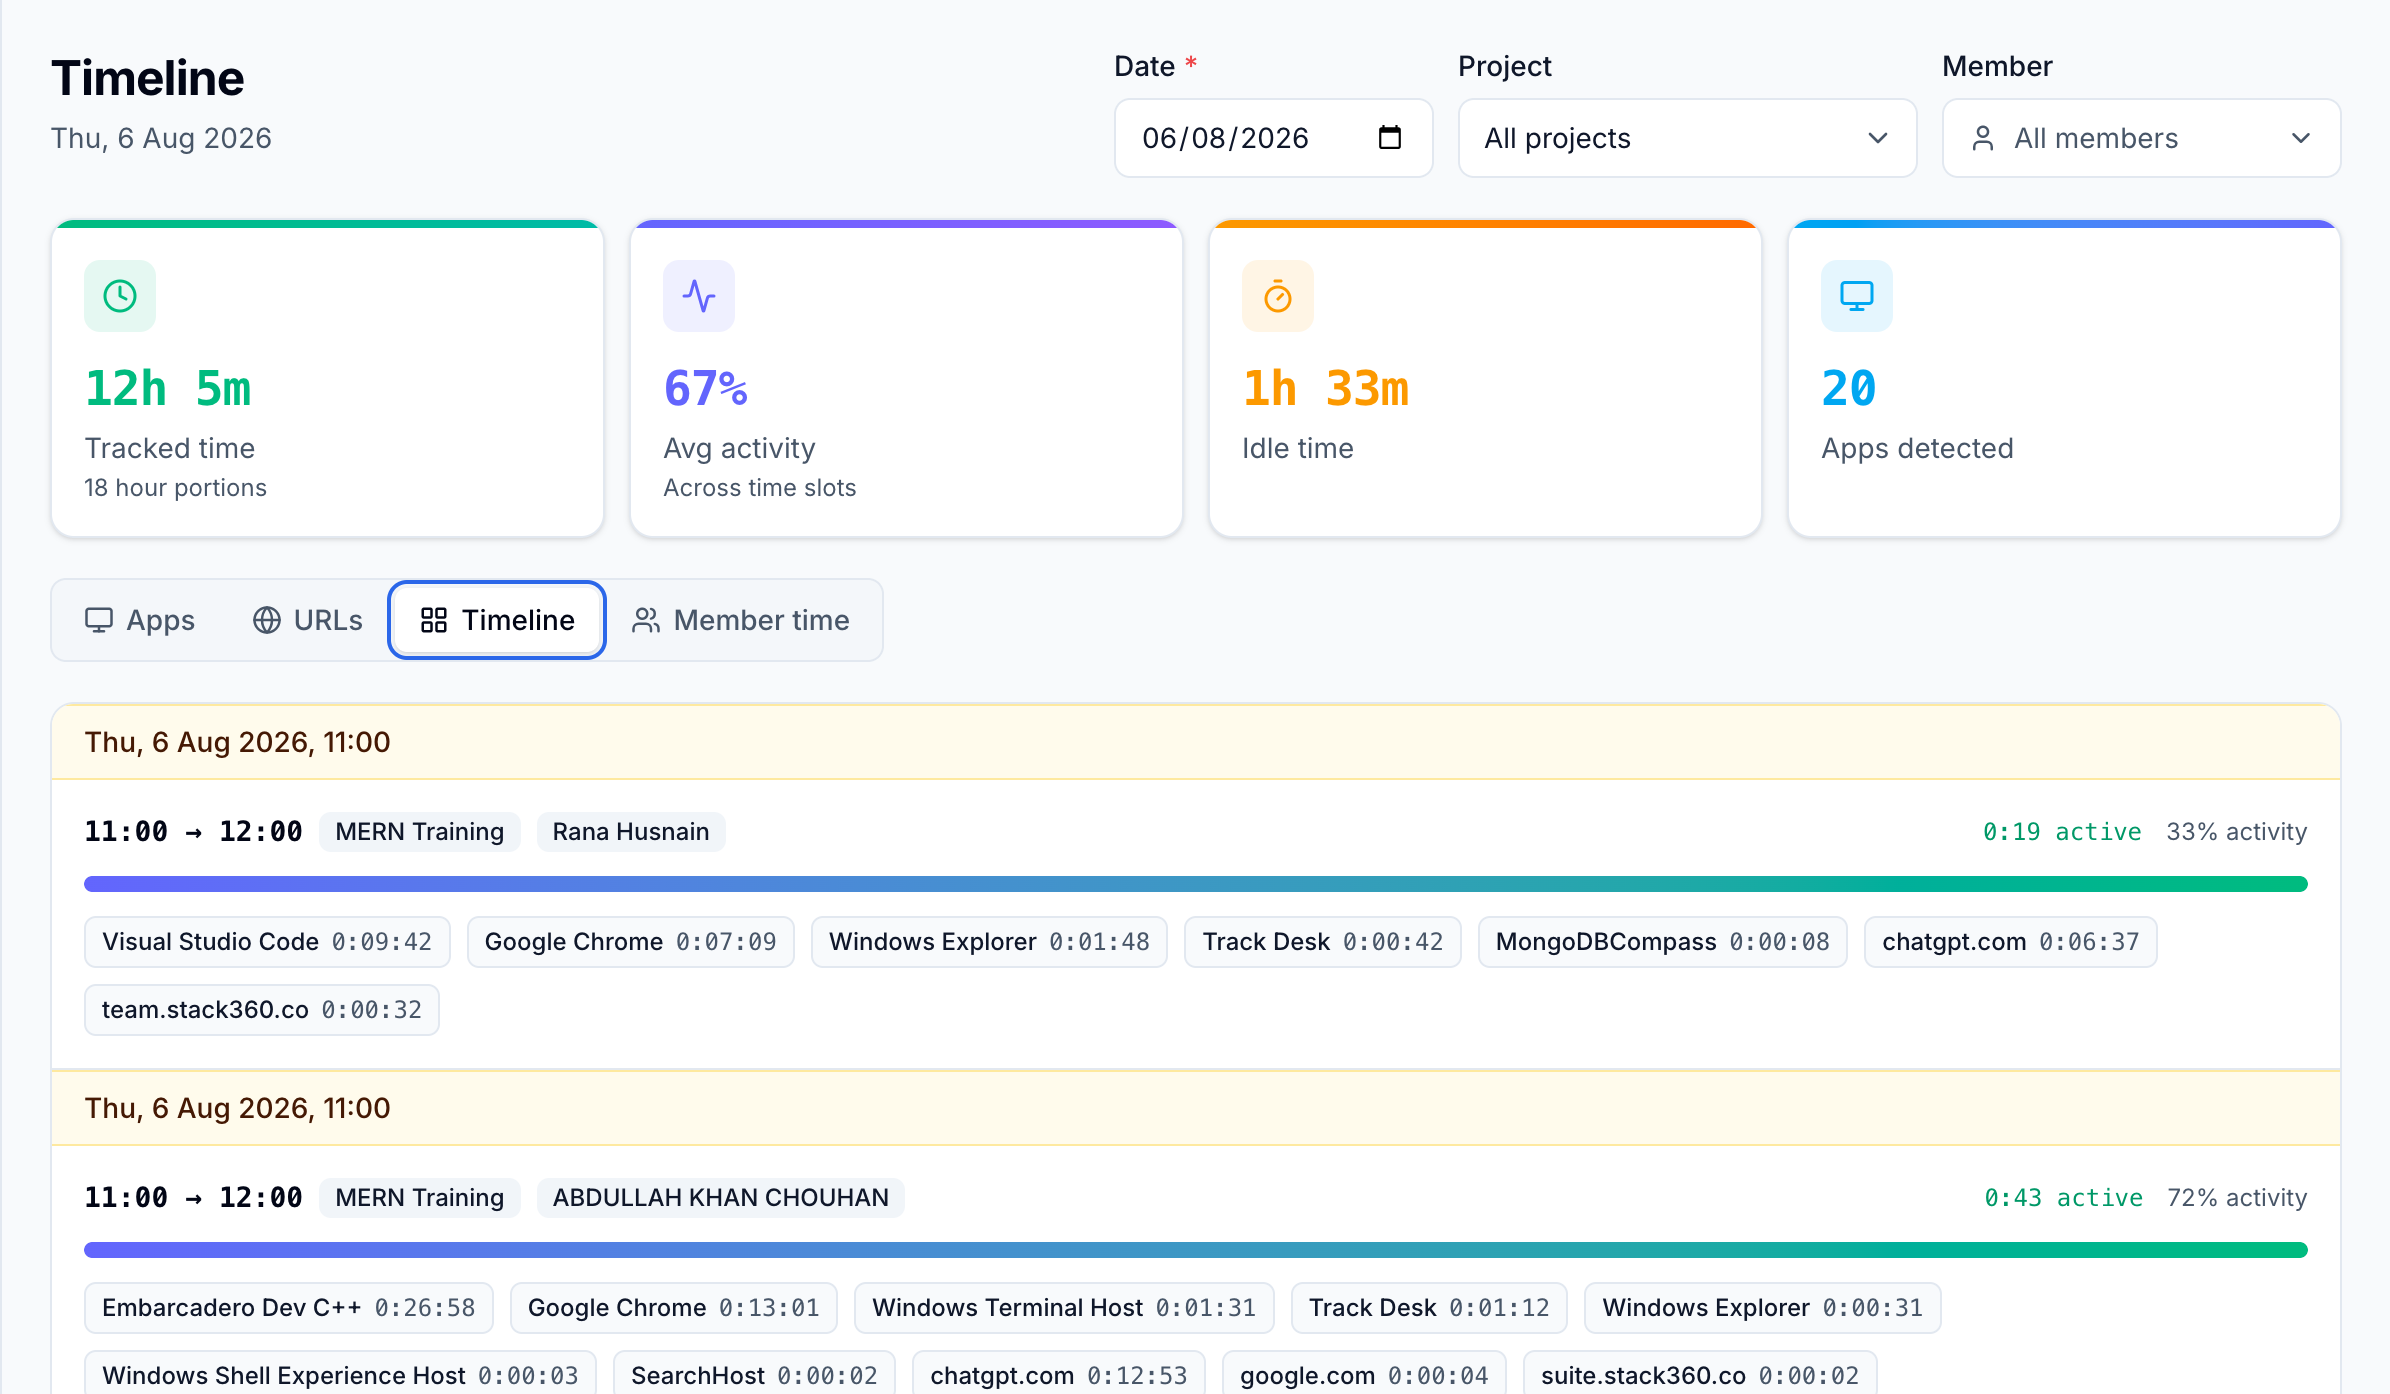This screenshot has height=1394, width=2390.
Task: Open the All members dropdown chevron
Action: [2301, 138]
